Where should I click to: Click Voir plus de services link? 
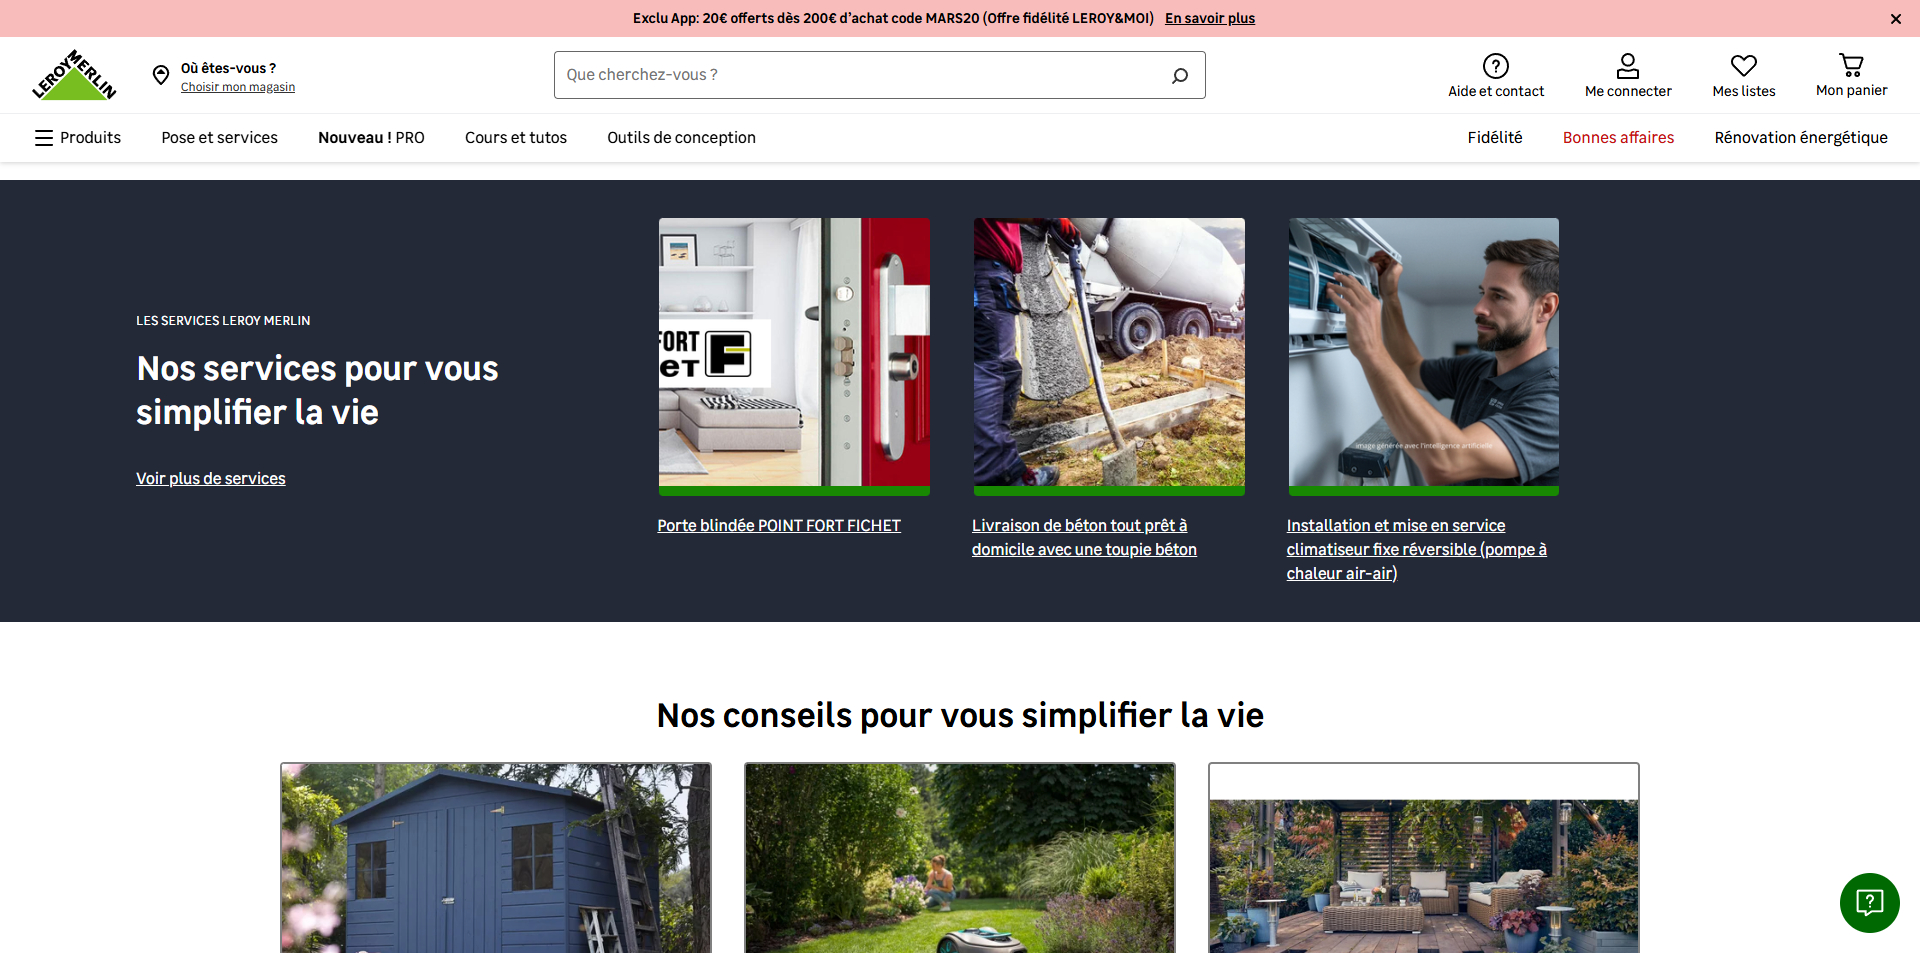[x=211, y=479]
